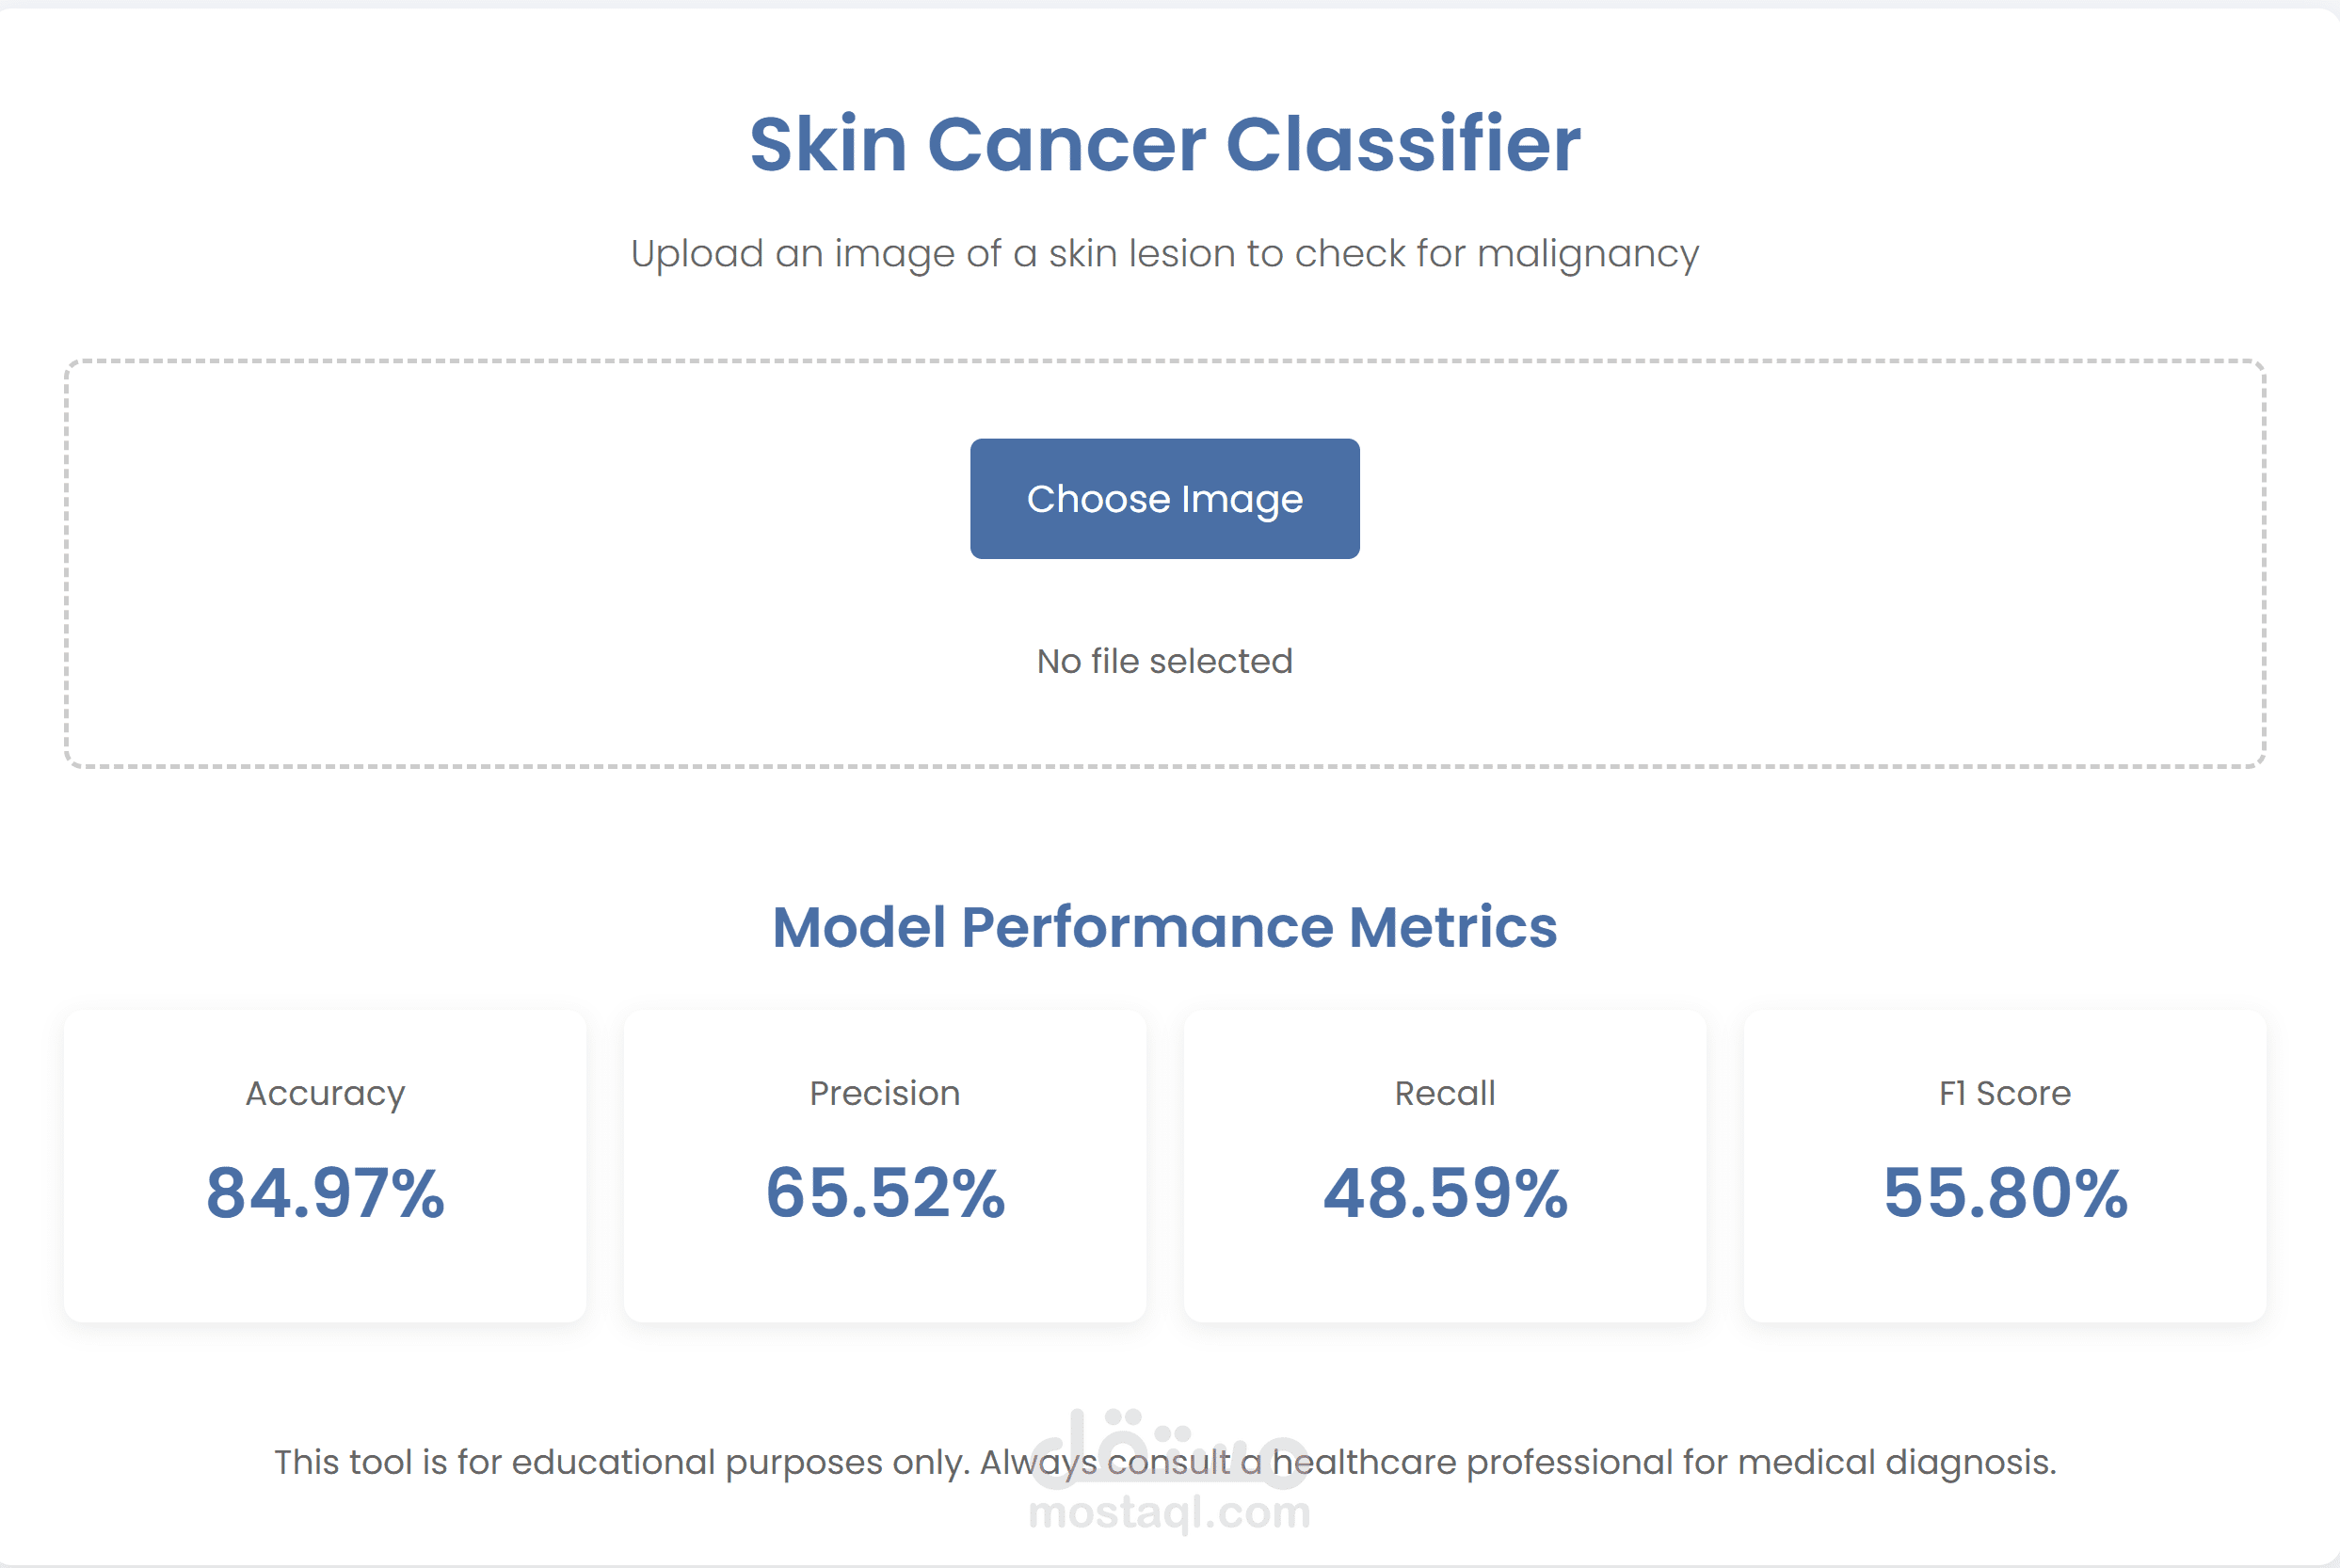Viewport: 2340px width, 1568px height.
Task: Click the upload instructions subtitle text
Action: tap(1164, 253)
